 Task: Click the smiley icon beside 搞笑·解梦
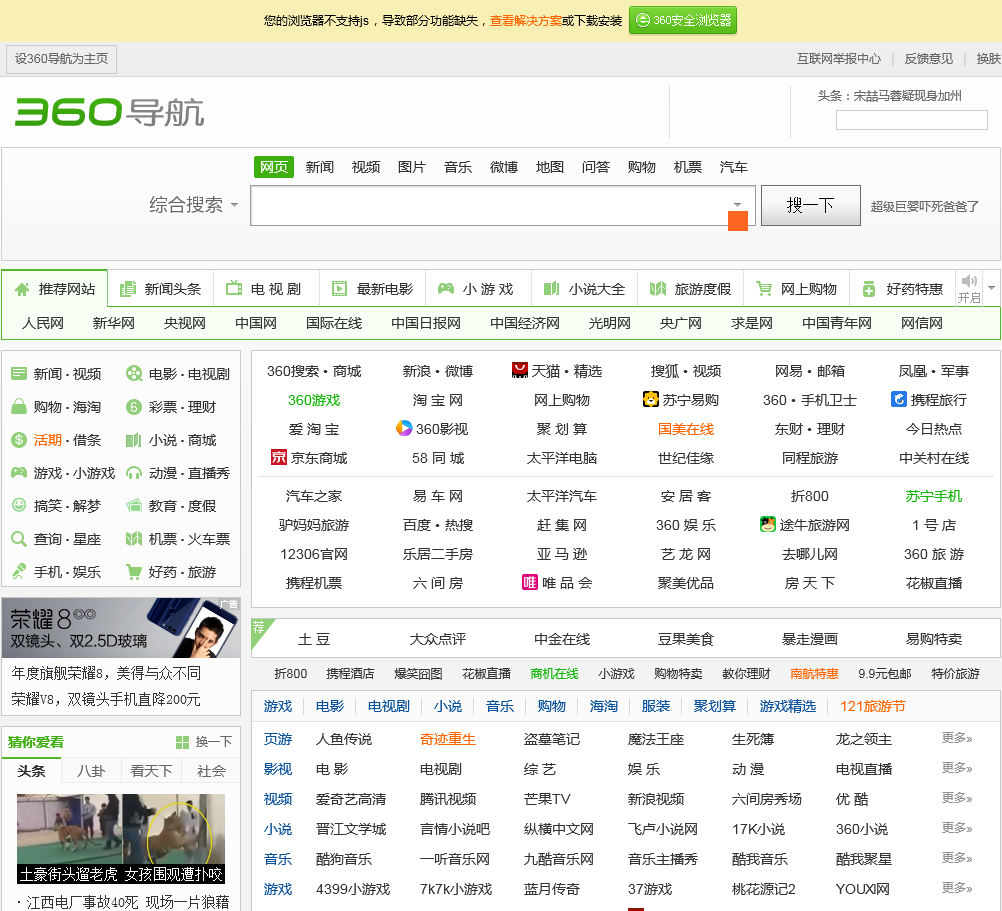(19, 505)
